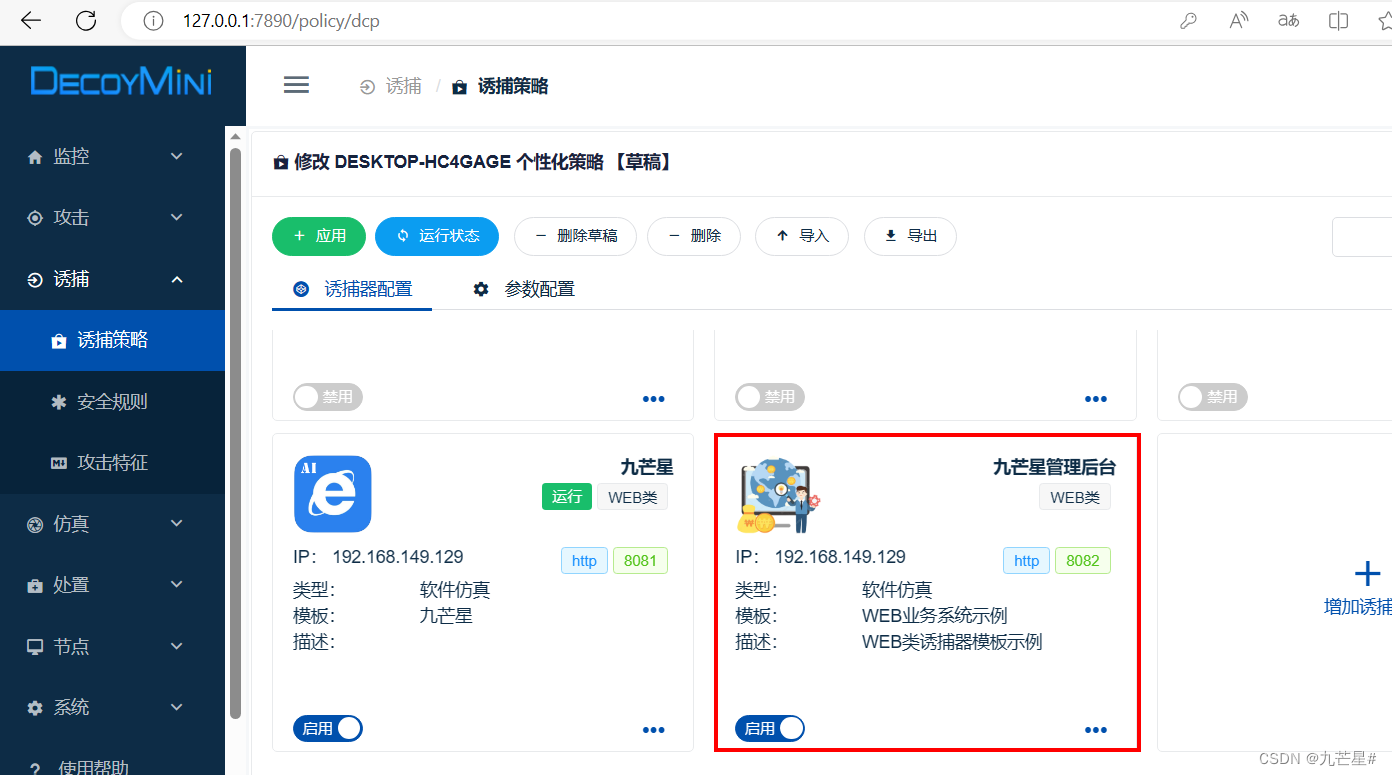
Task: Click the http tag on 九芒星 card
Action: coord(584,560)
